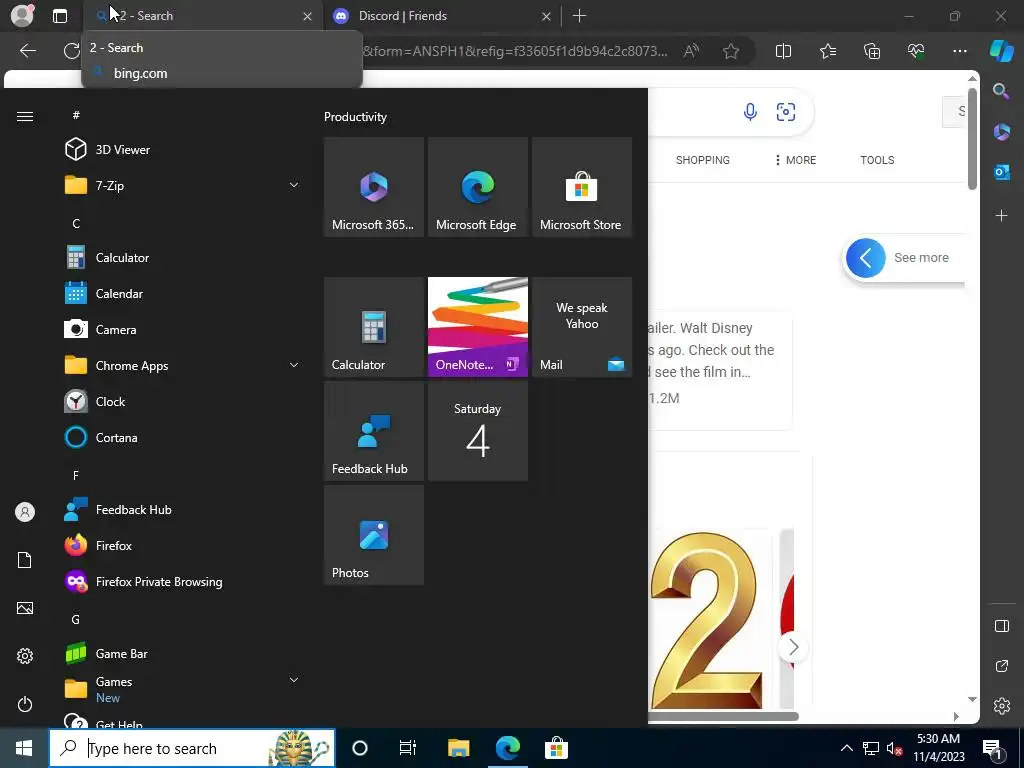Switch to the 2 - Search tab
Screen dimensions: 1024x768
204,16
